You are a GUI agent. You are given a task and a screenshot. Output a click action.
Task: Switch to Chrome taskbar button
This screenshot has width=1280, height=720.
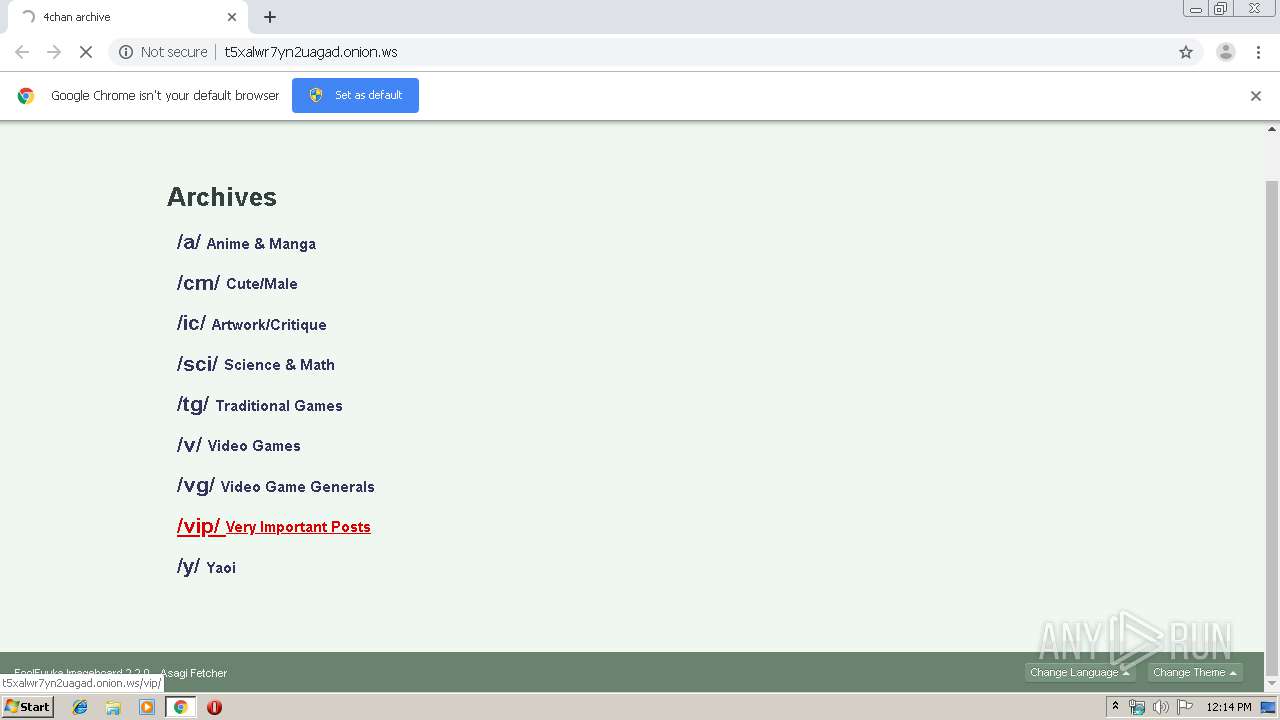(x=180, y=707)
